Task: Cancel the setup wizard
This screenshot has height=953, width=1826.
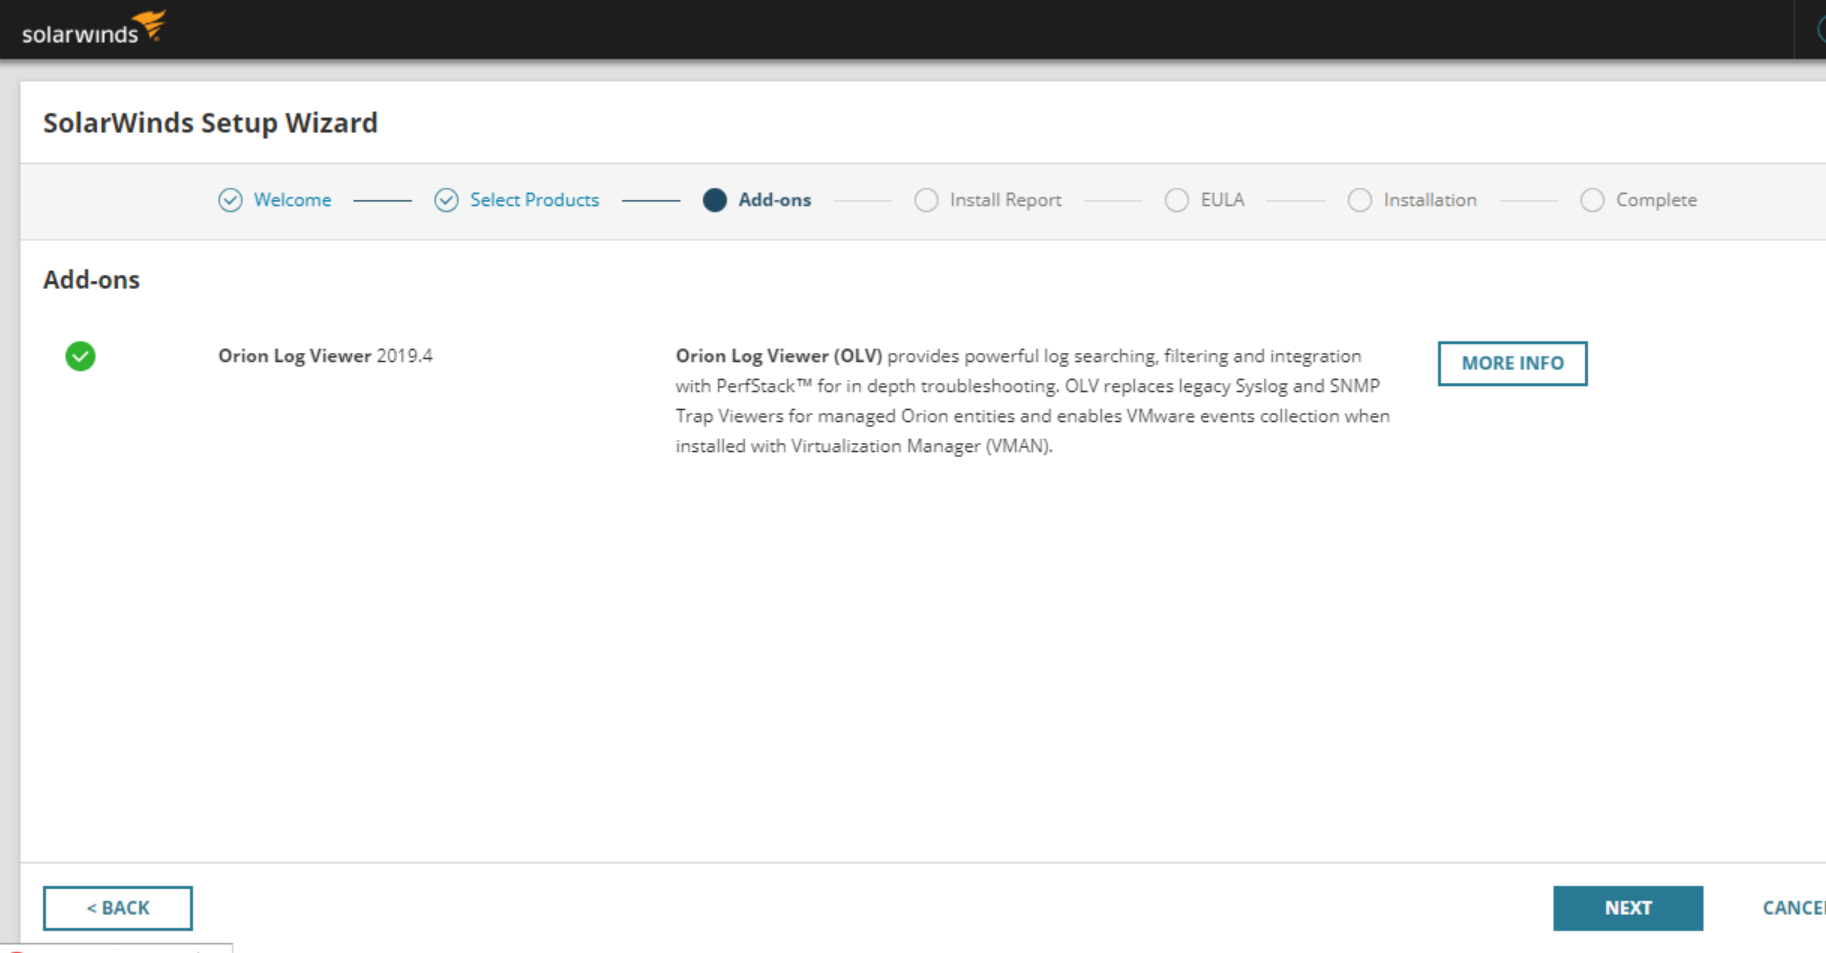Action: click(x=1792, y=908)
